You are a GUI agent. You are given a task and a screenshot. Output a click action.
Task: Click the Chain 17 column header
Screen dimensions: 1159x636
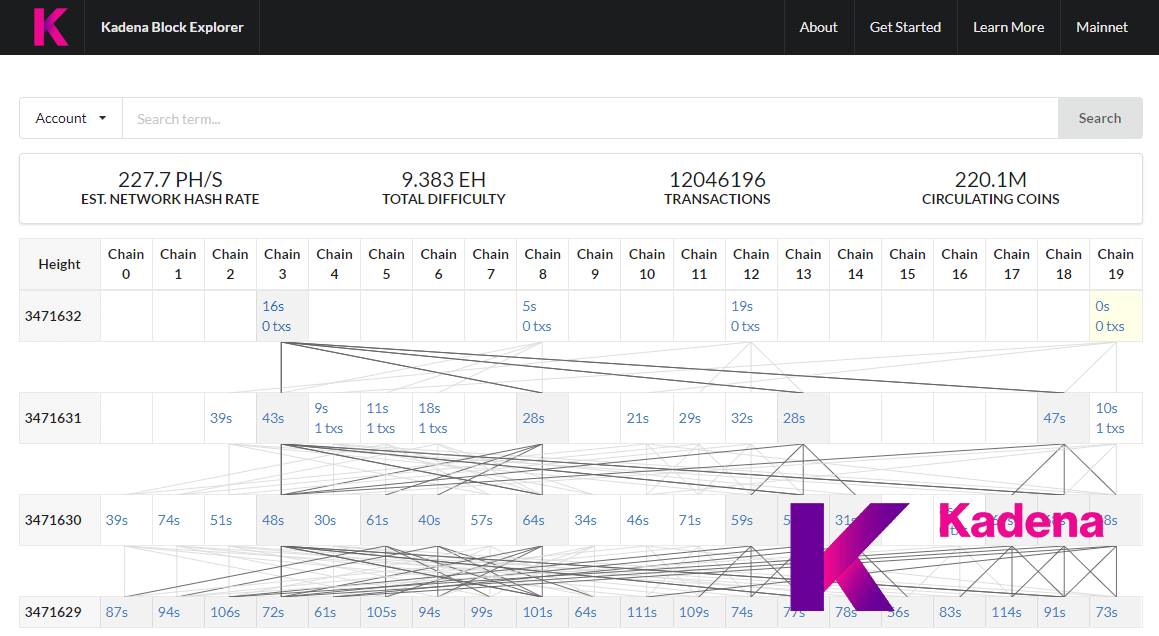(1012, 264)
